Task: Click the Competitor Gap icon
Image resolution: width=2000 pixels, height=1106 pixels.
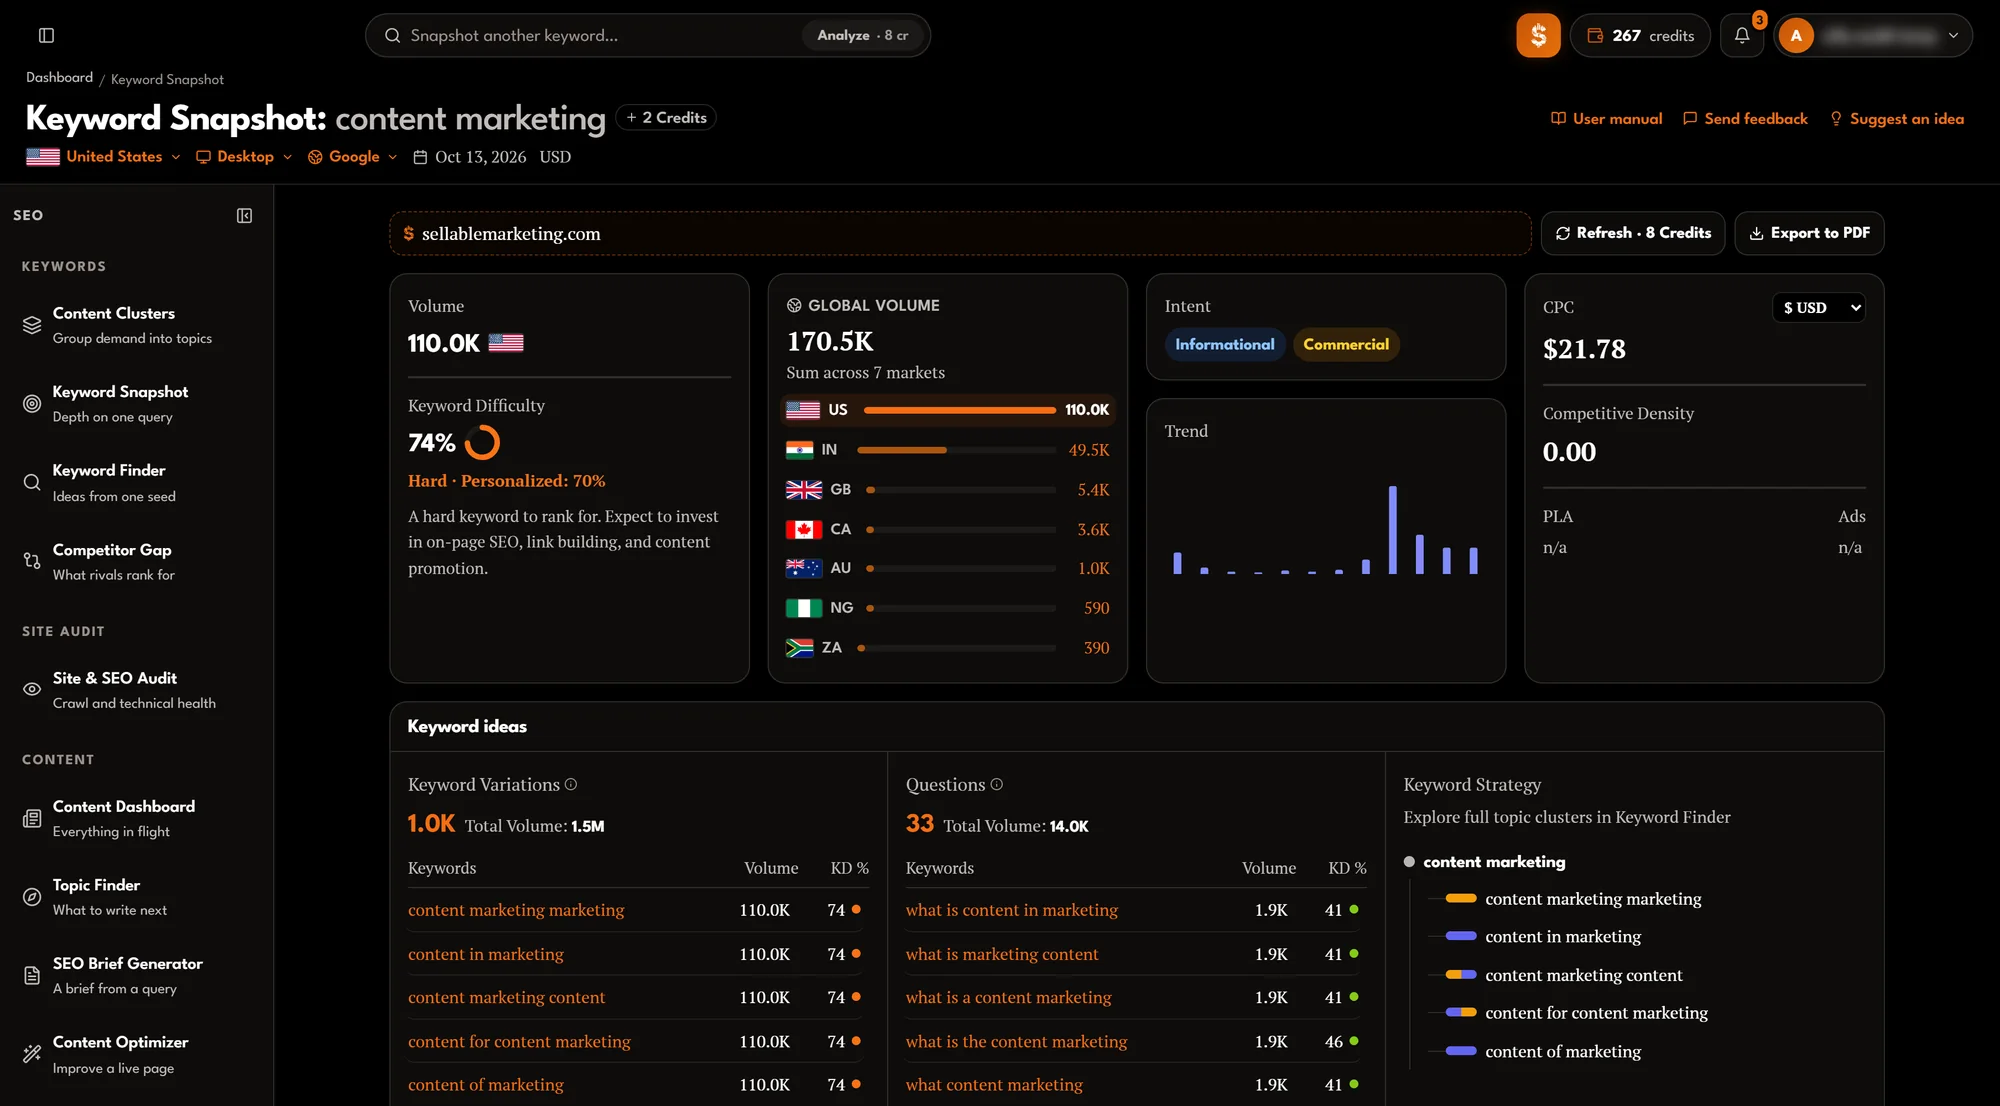Action: coord(32,561)
